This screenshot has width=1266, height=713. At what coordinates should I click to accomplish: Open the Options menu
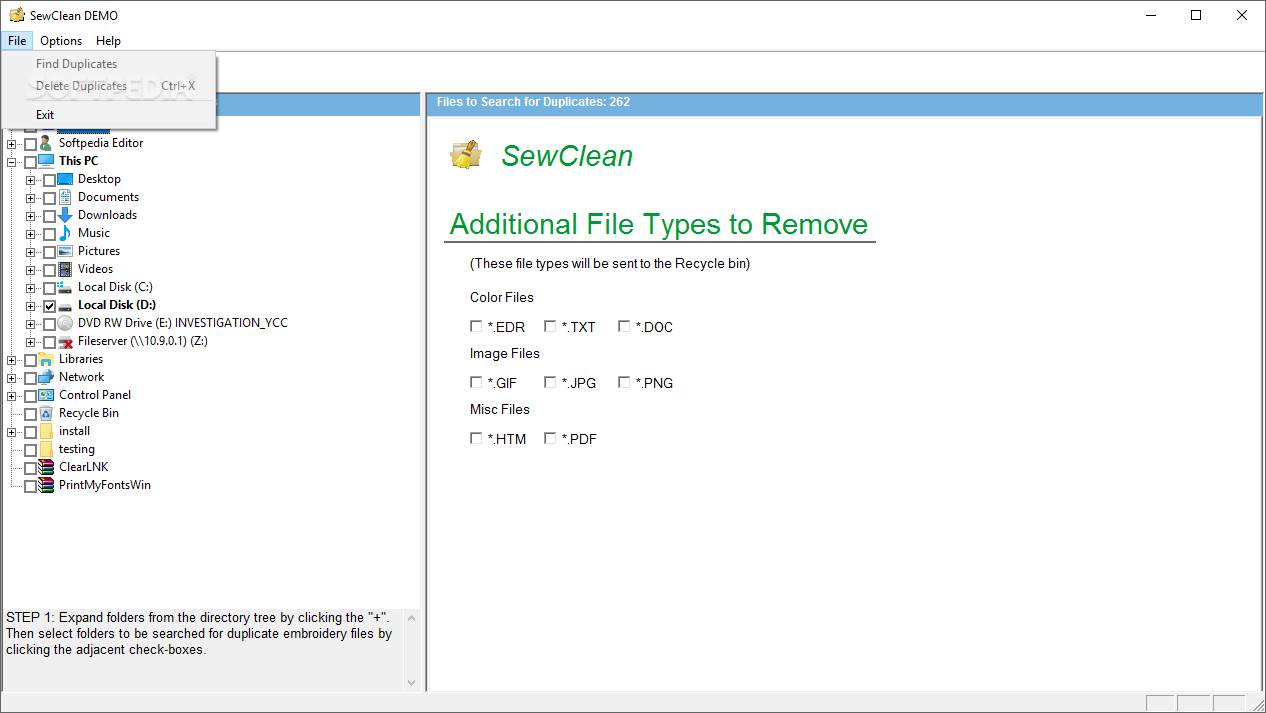[x=61, y=41]
